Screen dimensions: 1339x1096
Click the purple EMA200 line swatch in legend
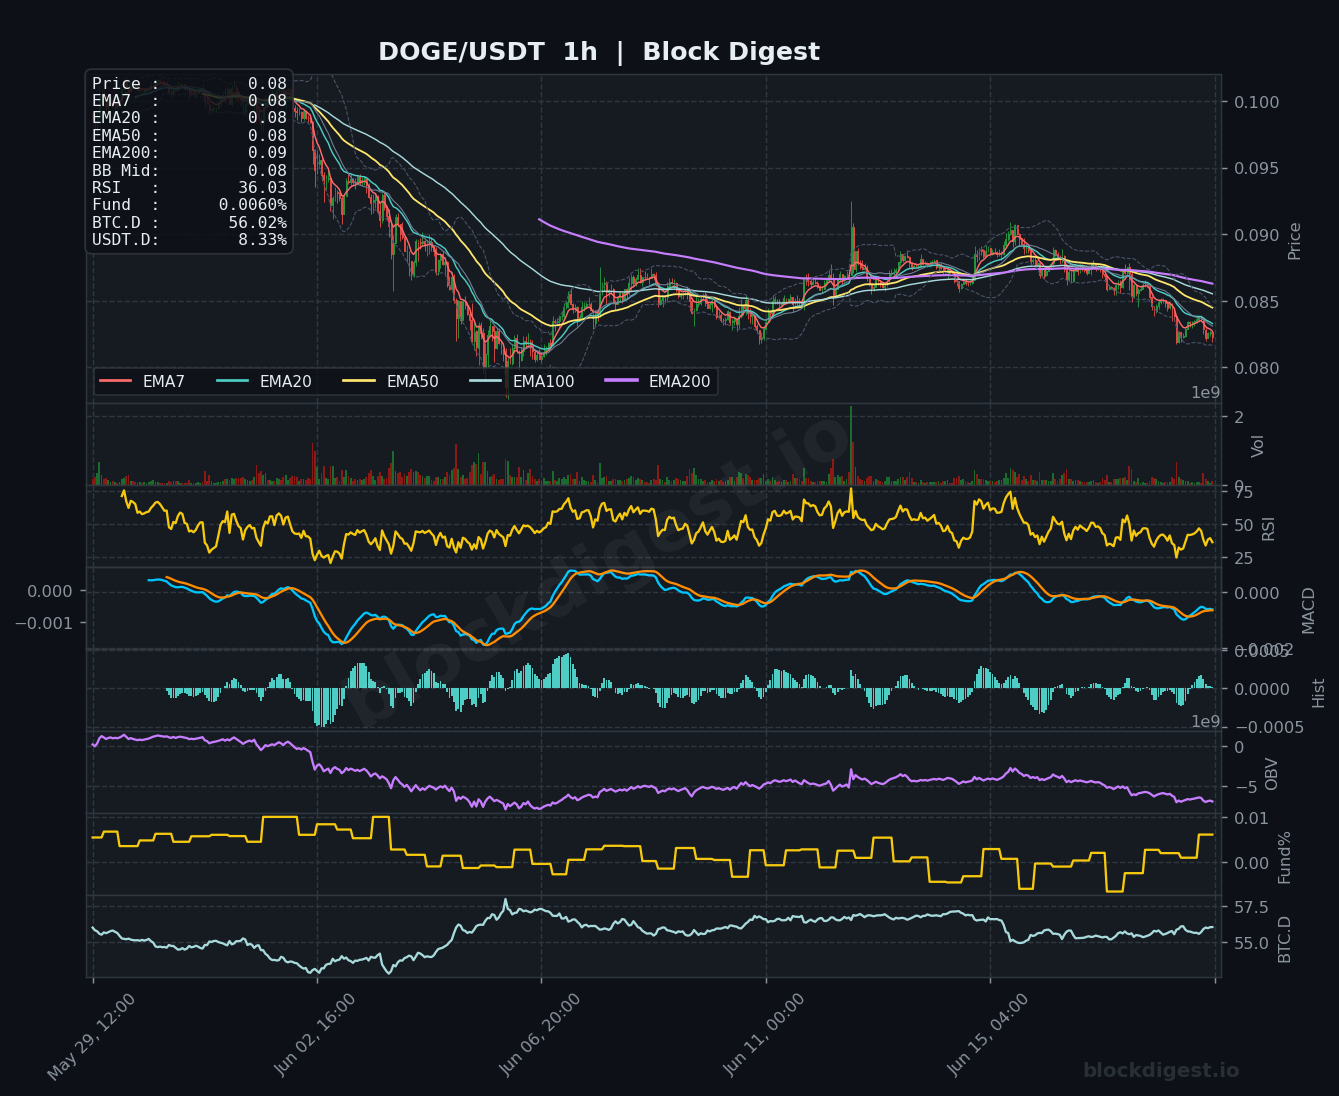coord(622,382)
